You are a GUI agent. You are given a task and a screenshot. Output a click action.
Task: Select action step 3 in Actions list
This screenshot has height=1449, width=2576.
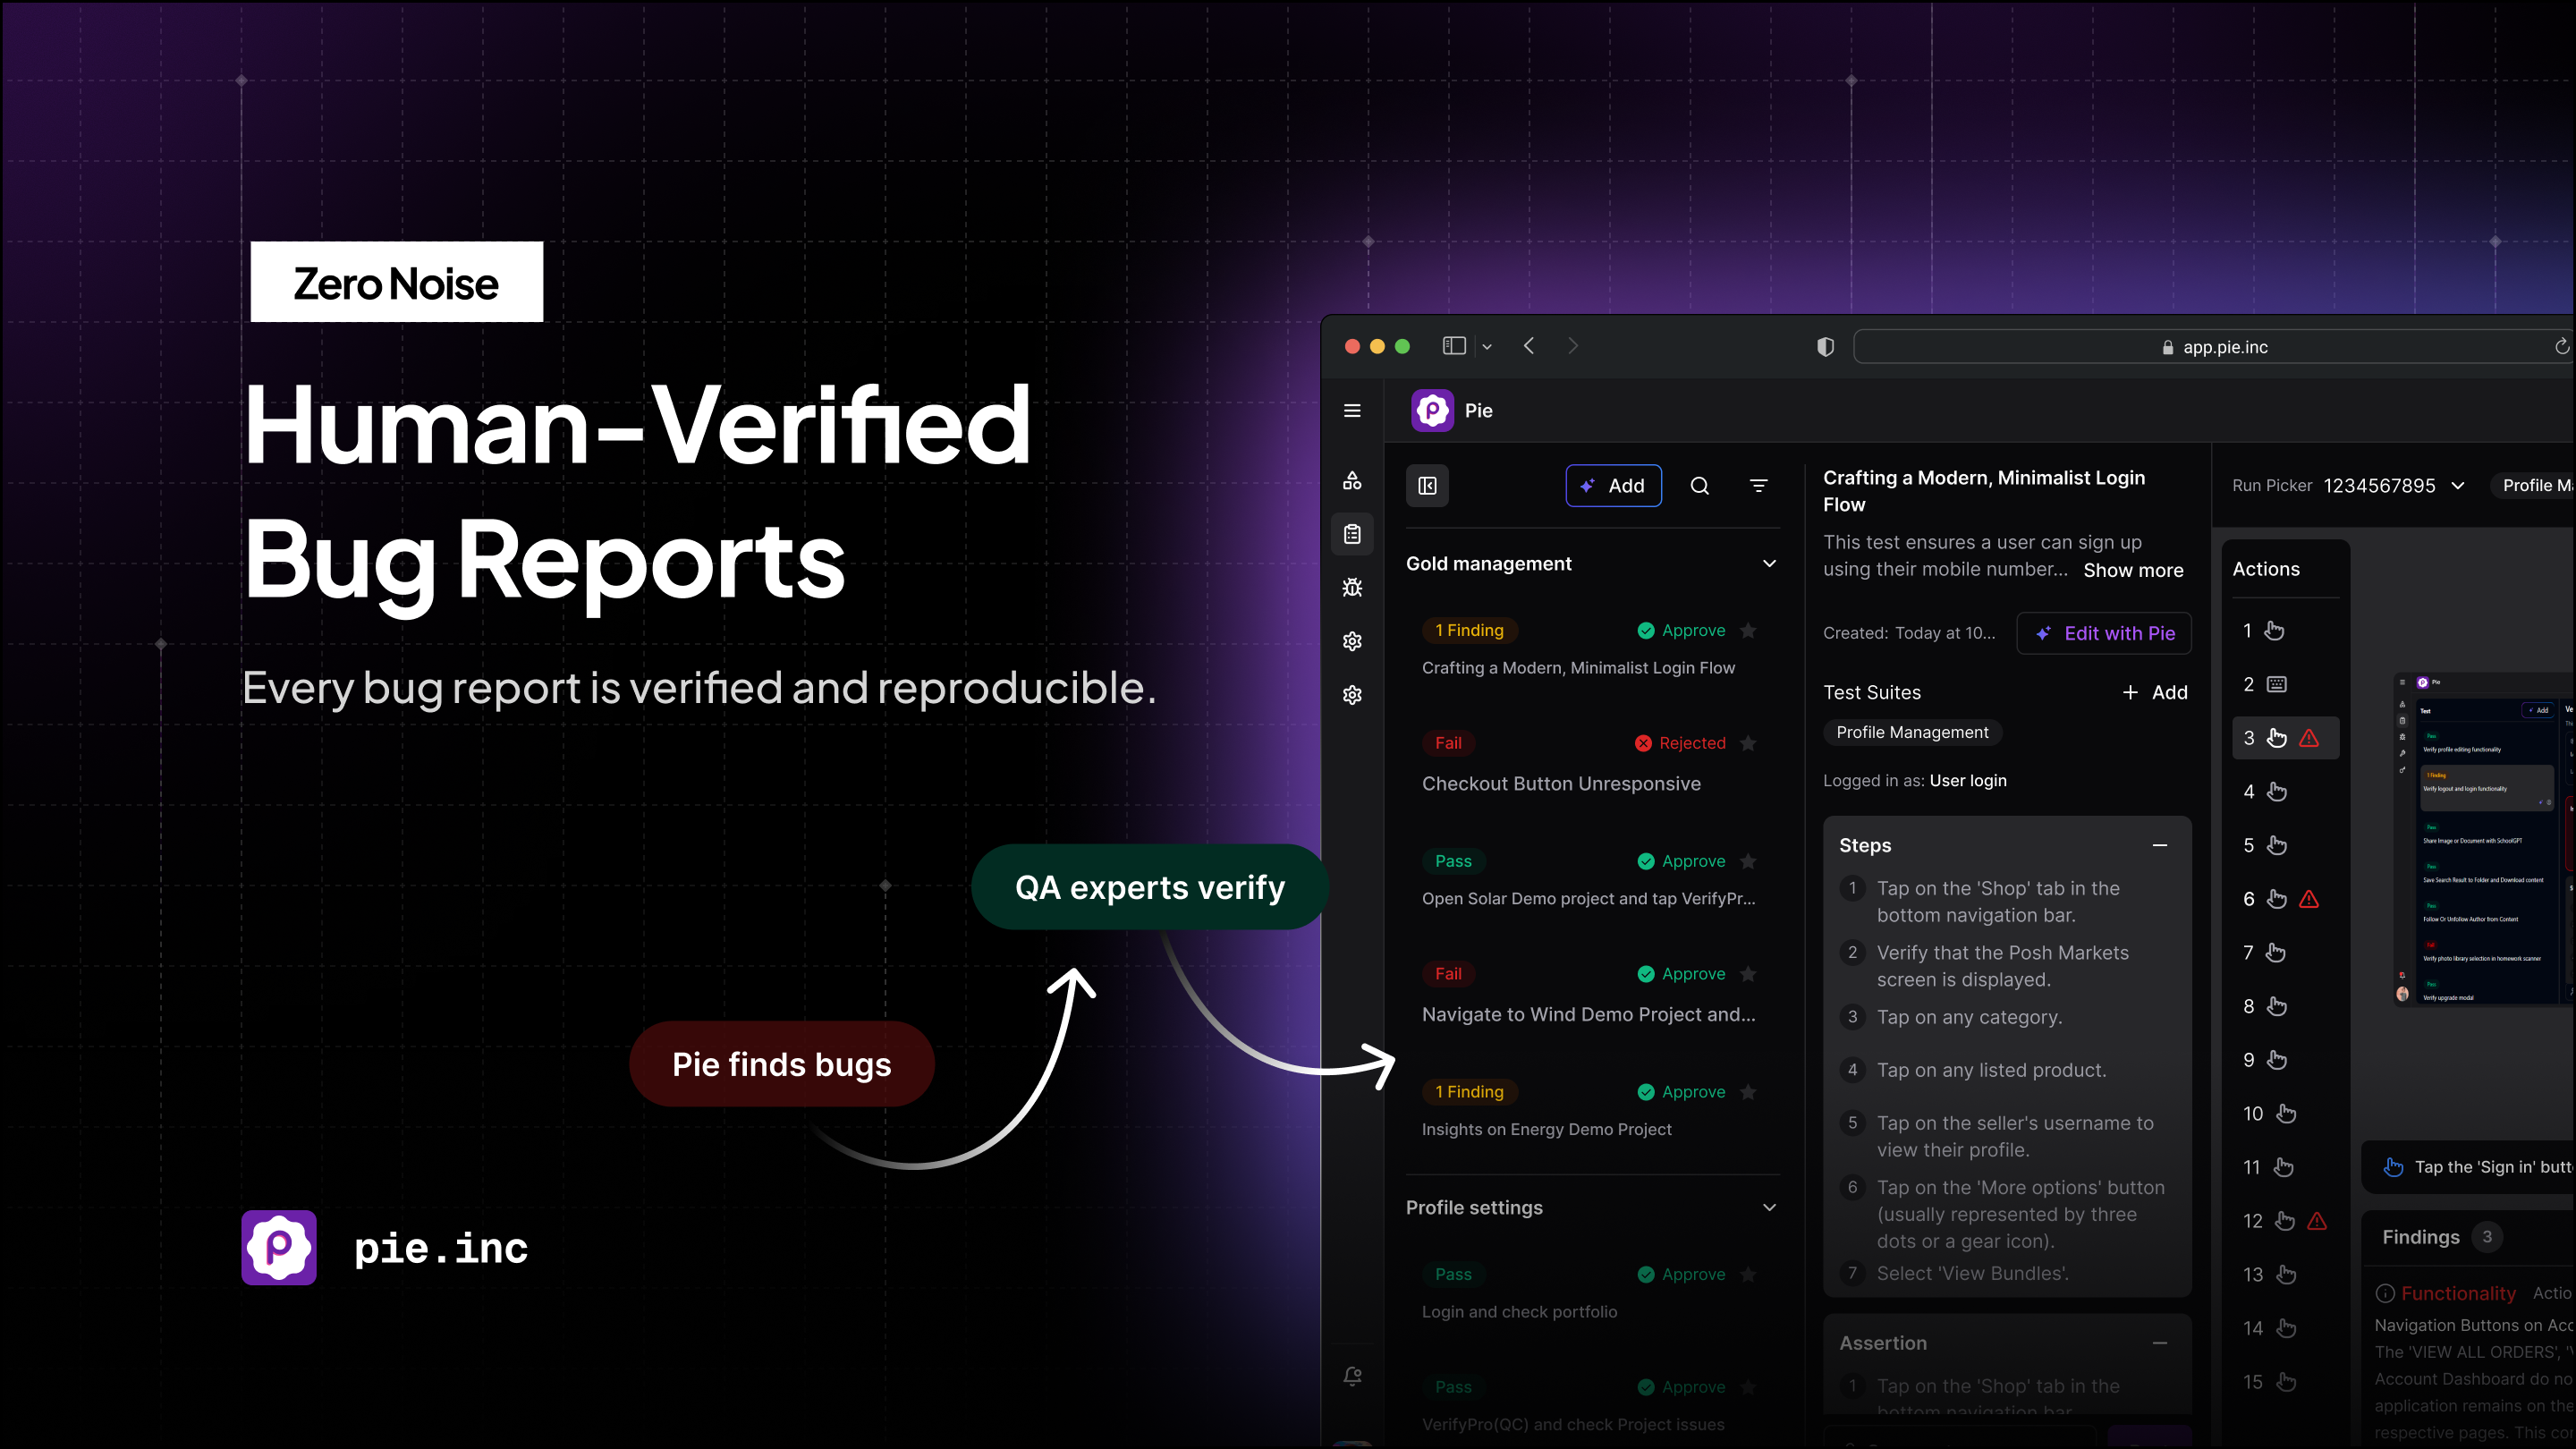2284,738
